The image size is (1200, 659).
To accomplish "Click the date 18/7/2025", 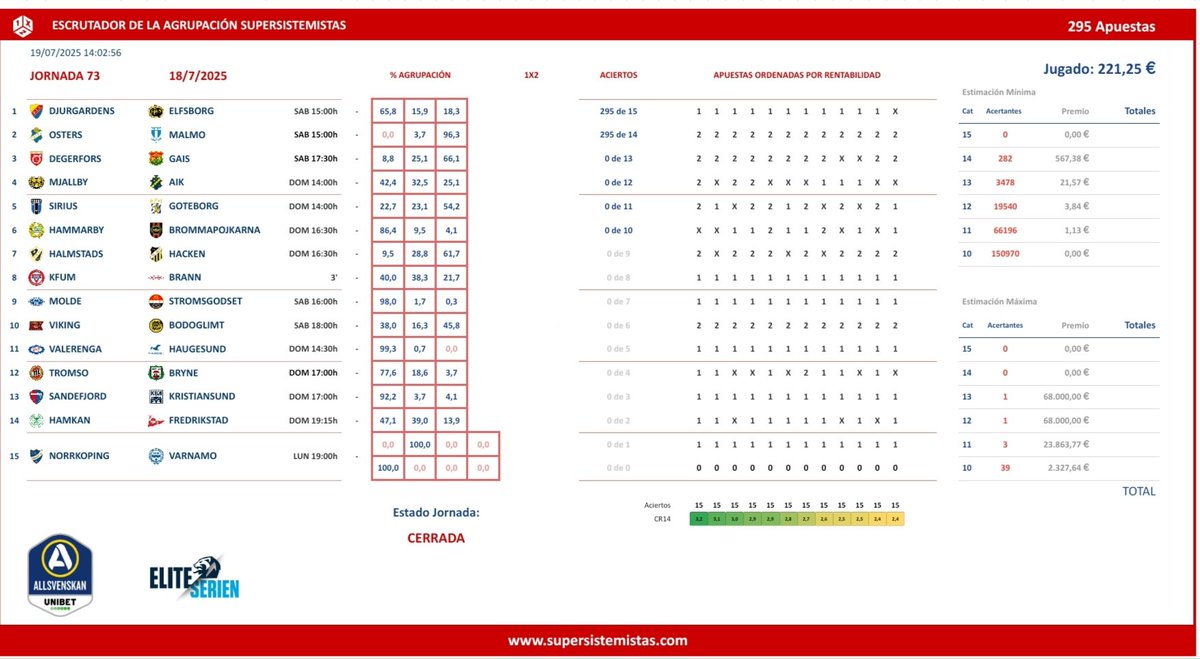I will pos(199,75).
